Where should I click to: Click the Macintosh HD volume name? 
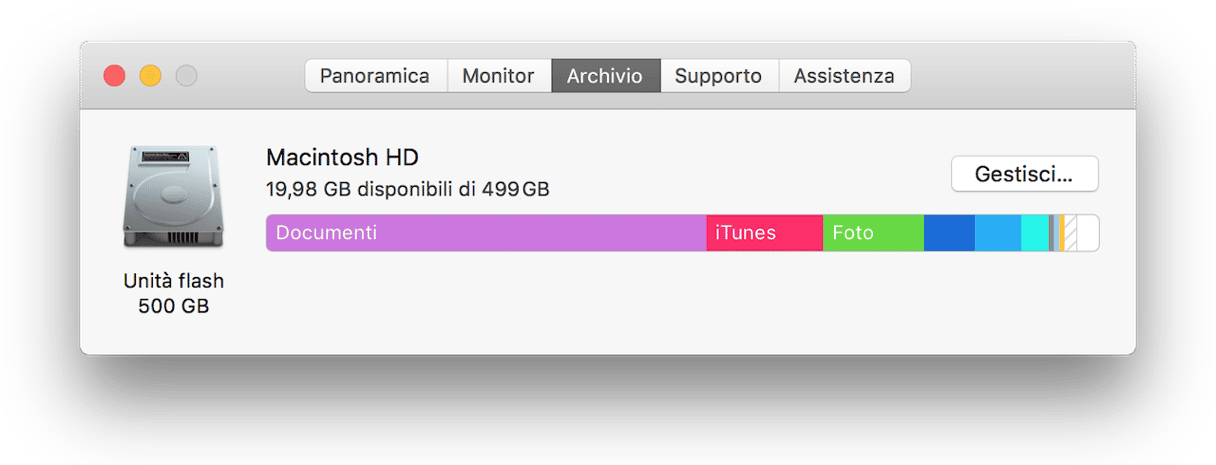[x=342, y=157]
